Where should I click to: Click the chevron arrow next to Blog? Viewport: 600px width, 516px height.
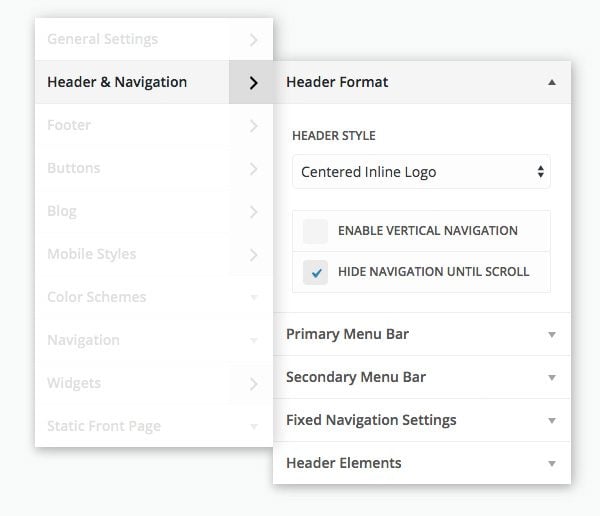pos(253,212)
